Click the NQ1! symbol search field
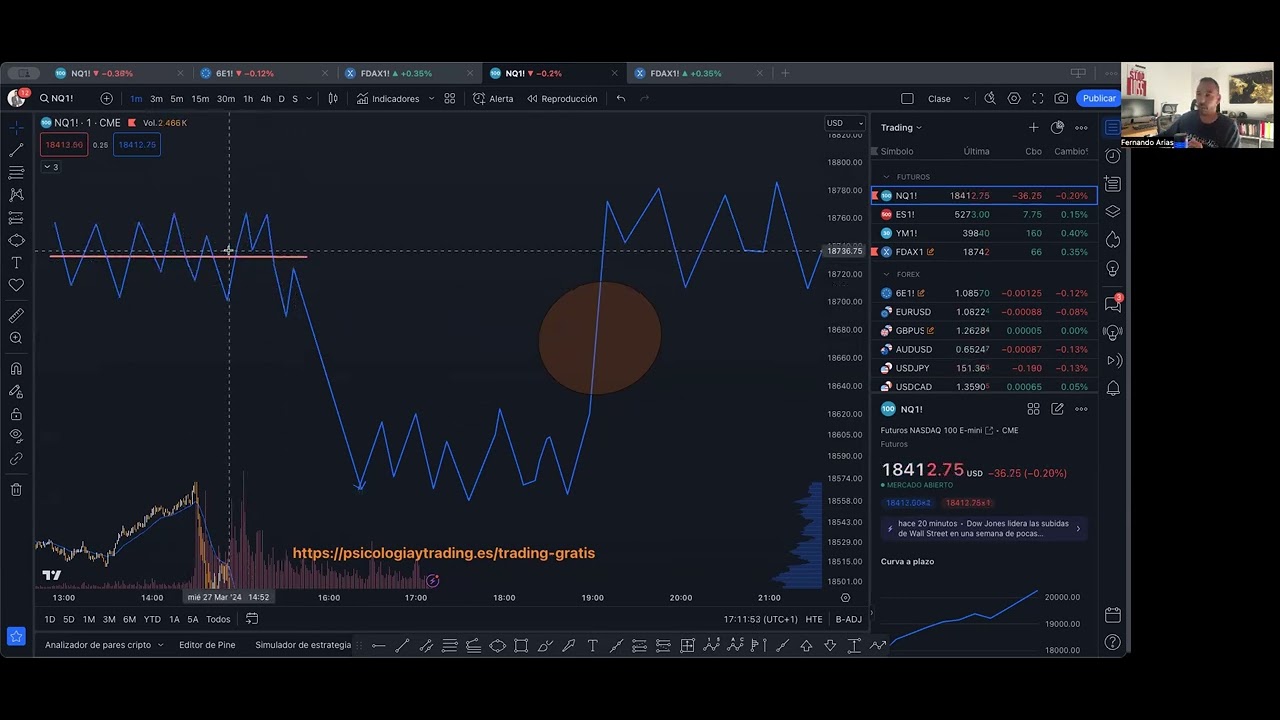The width and height of the screenshot is (1280, 720). [x=63, y=99]
